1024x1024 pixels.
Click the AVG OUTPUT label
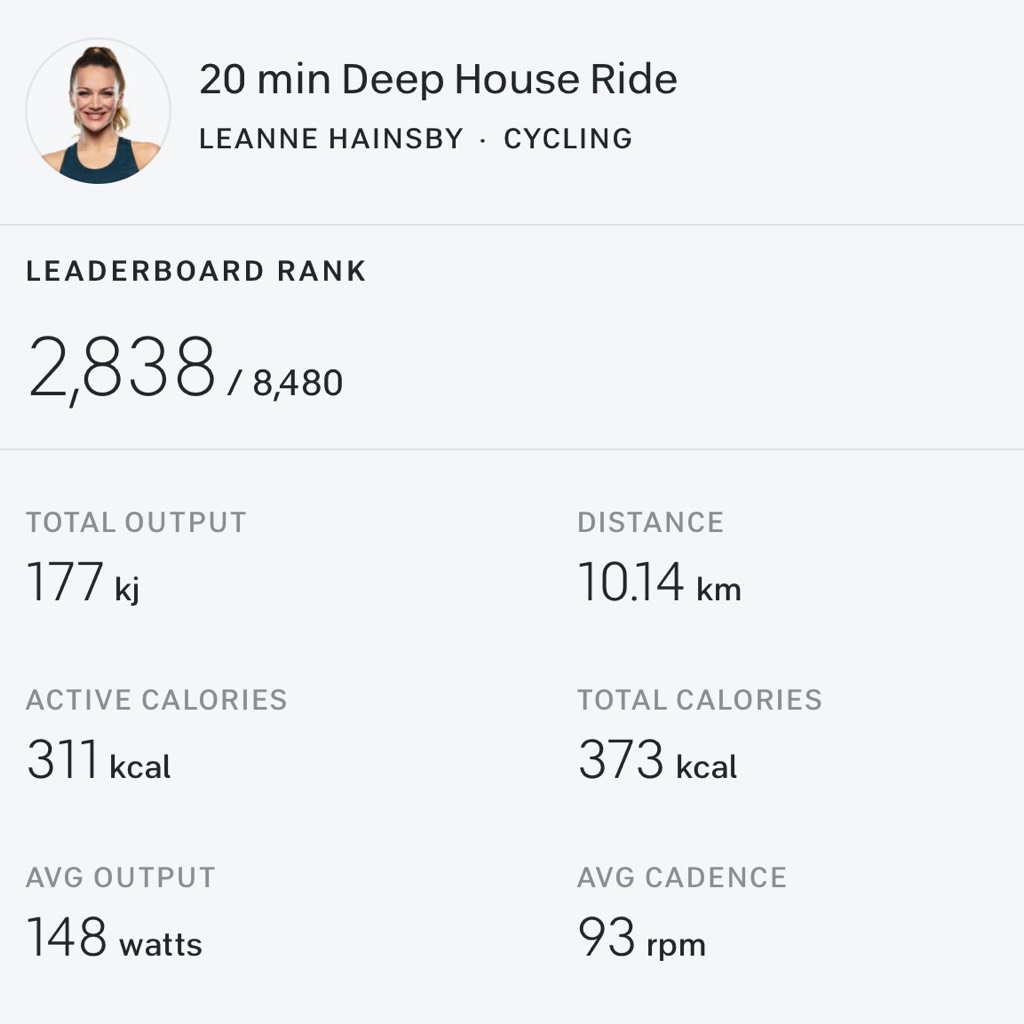click(x=120, y=878)
